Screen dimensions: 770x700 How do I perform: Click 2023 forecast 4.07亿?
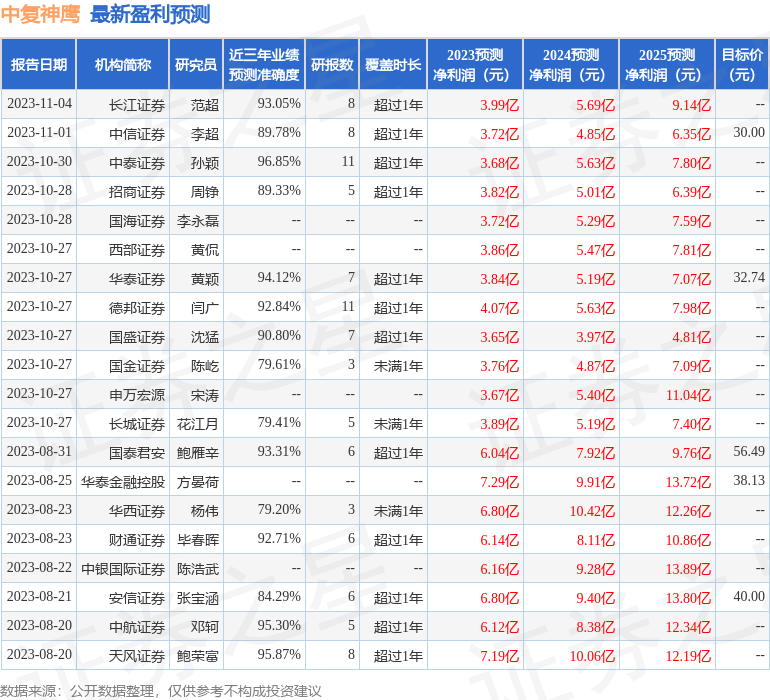(x=499, y=308)
